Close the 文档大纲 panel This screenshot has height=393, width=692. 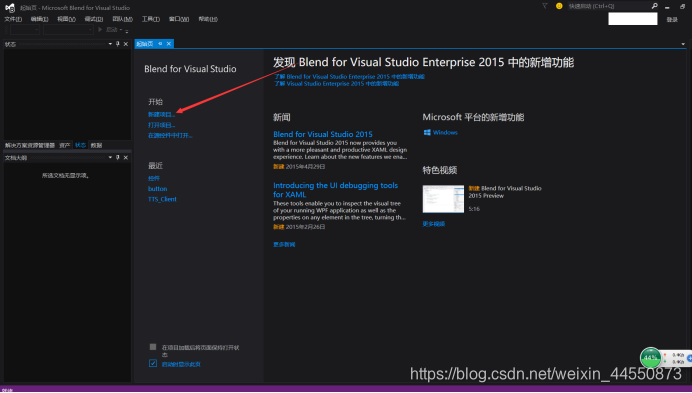[126, 157]
